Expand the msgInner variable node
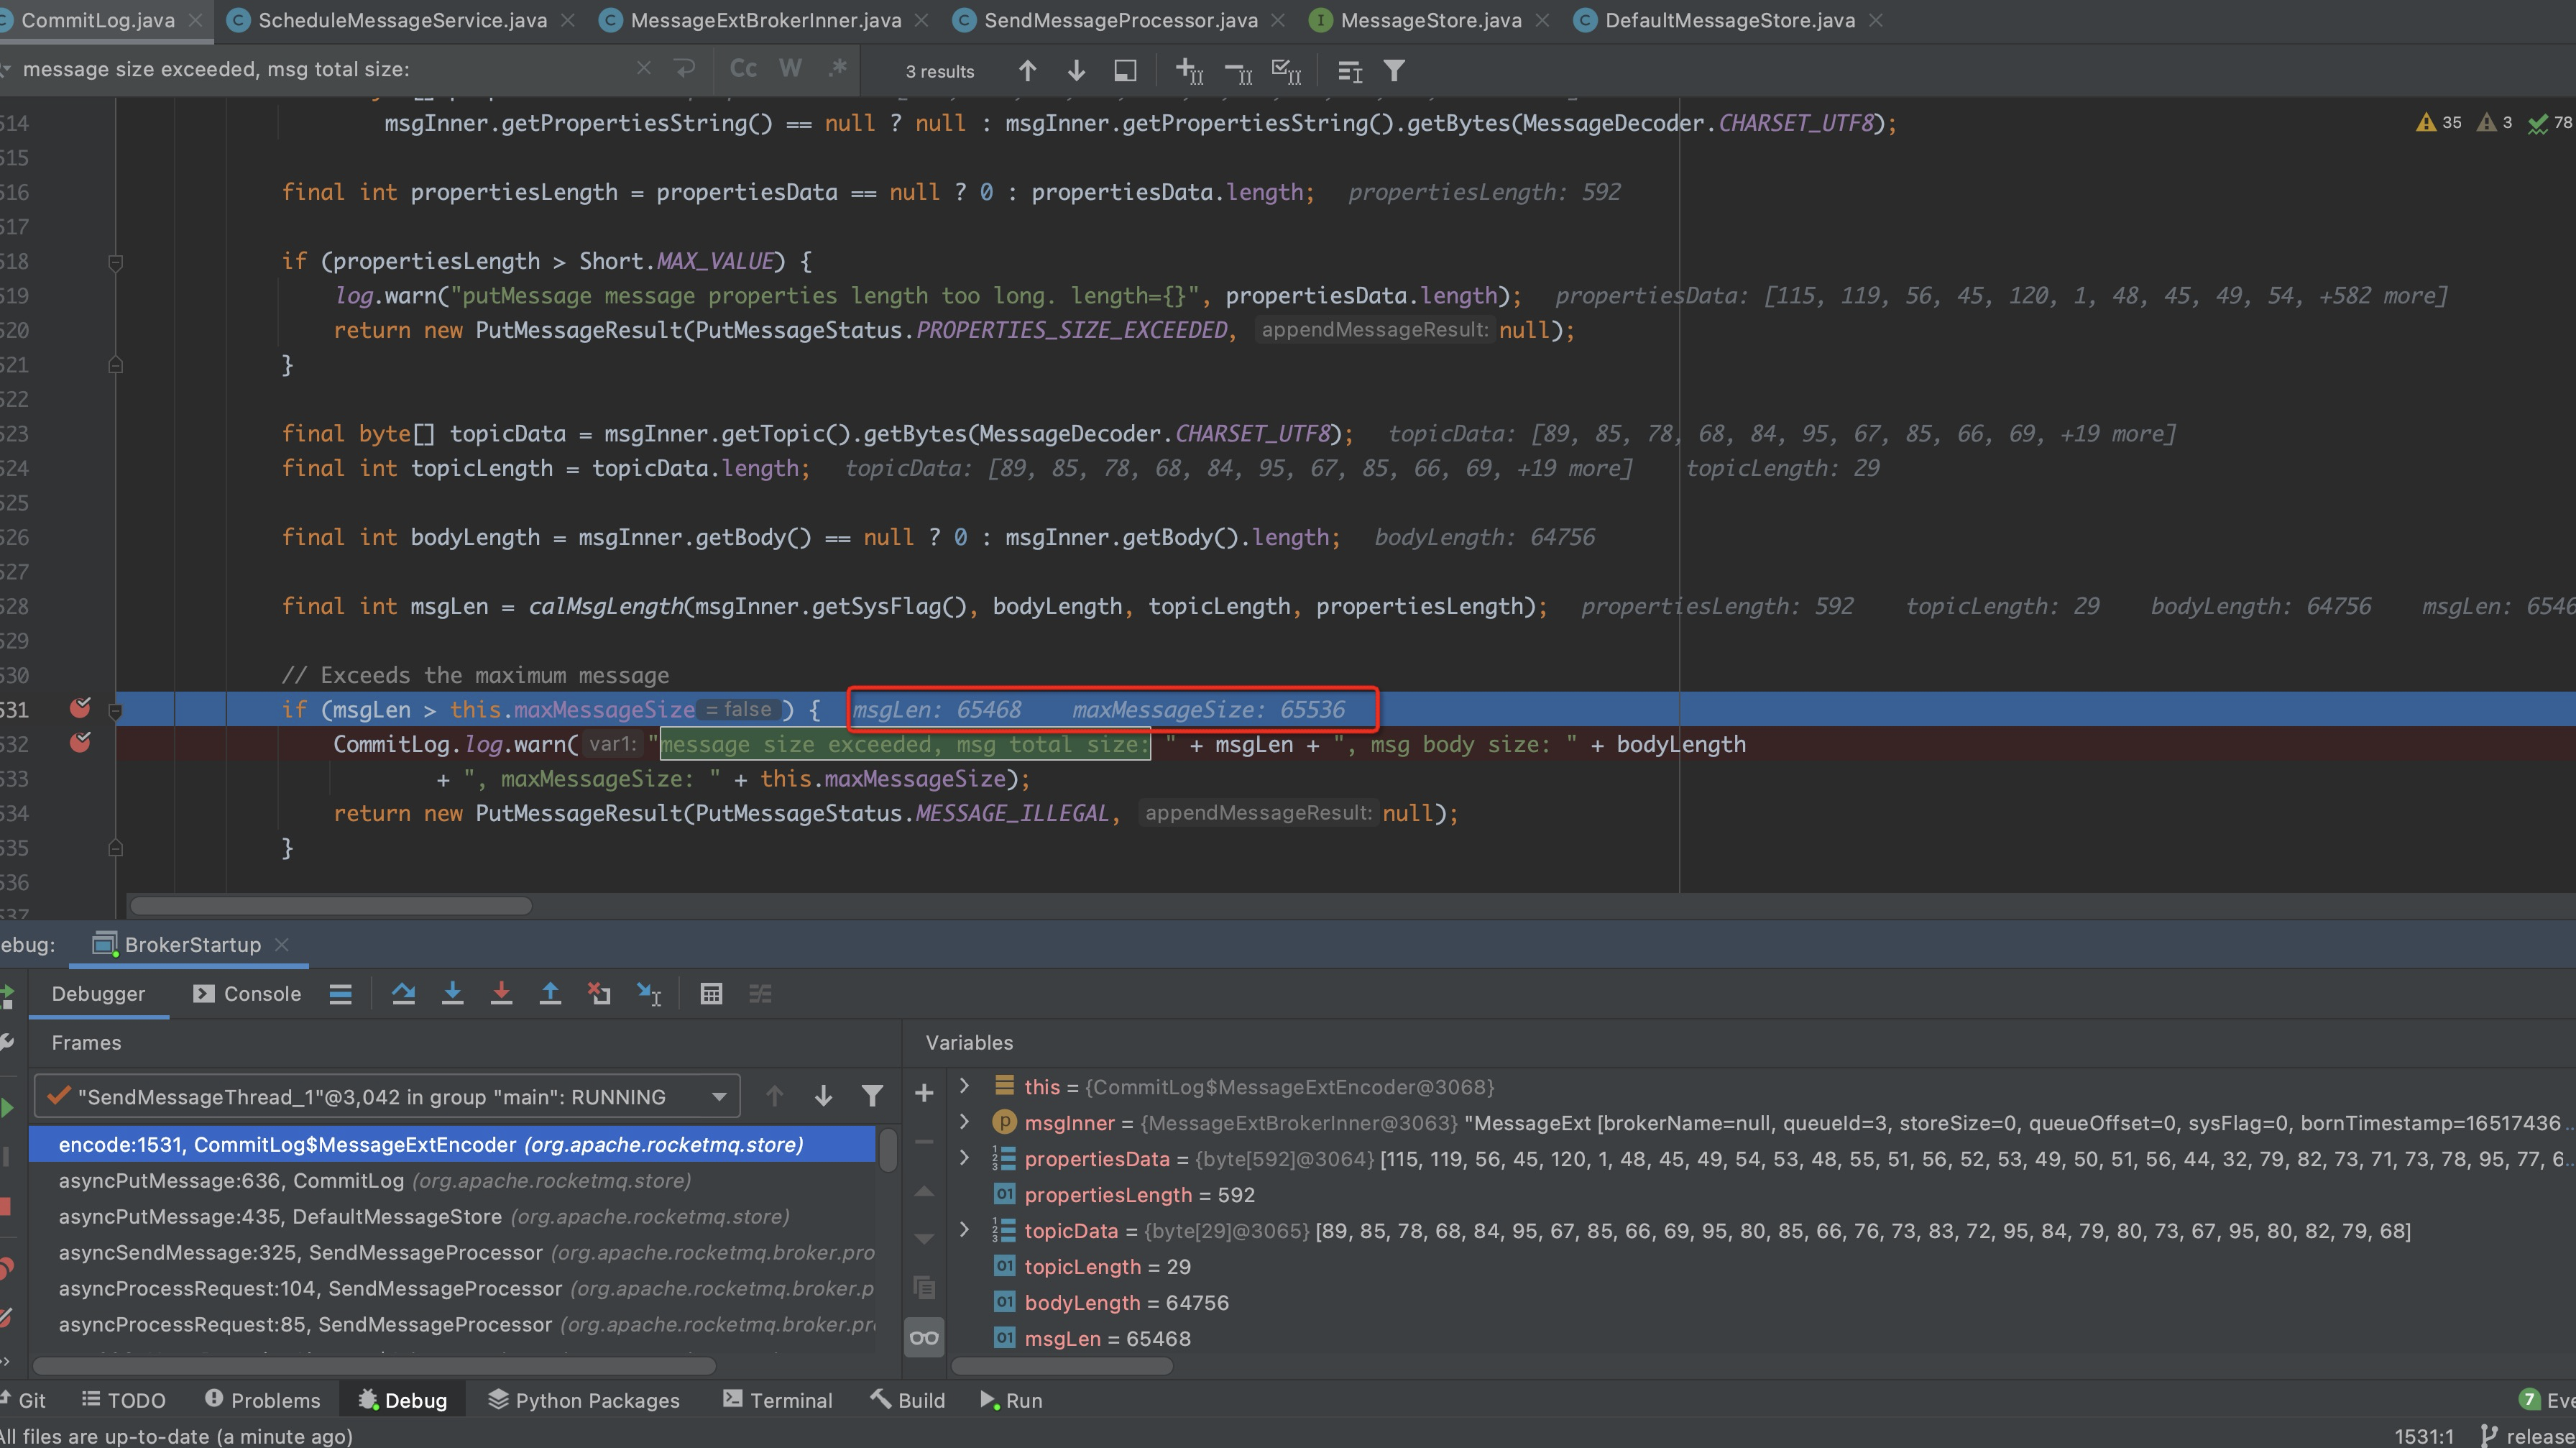The height and width of the screenshot is (1448, 2576). (x=964, y=1122)
